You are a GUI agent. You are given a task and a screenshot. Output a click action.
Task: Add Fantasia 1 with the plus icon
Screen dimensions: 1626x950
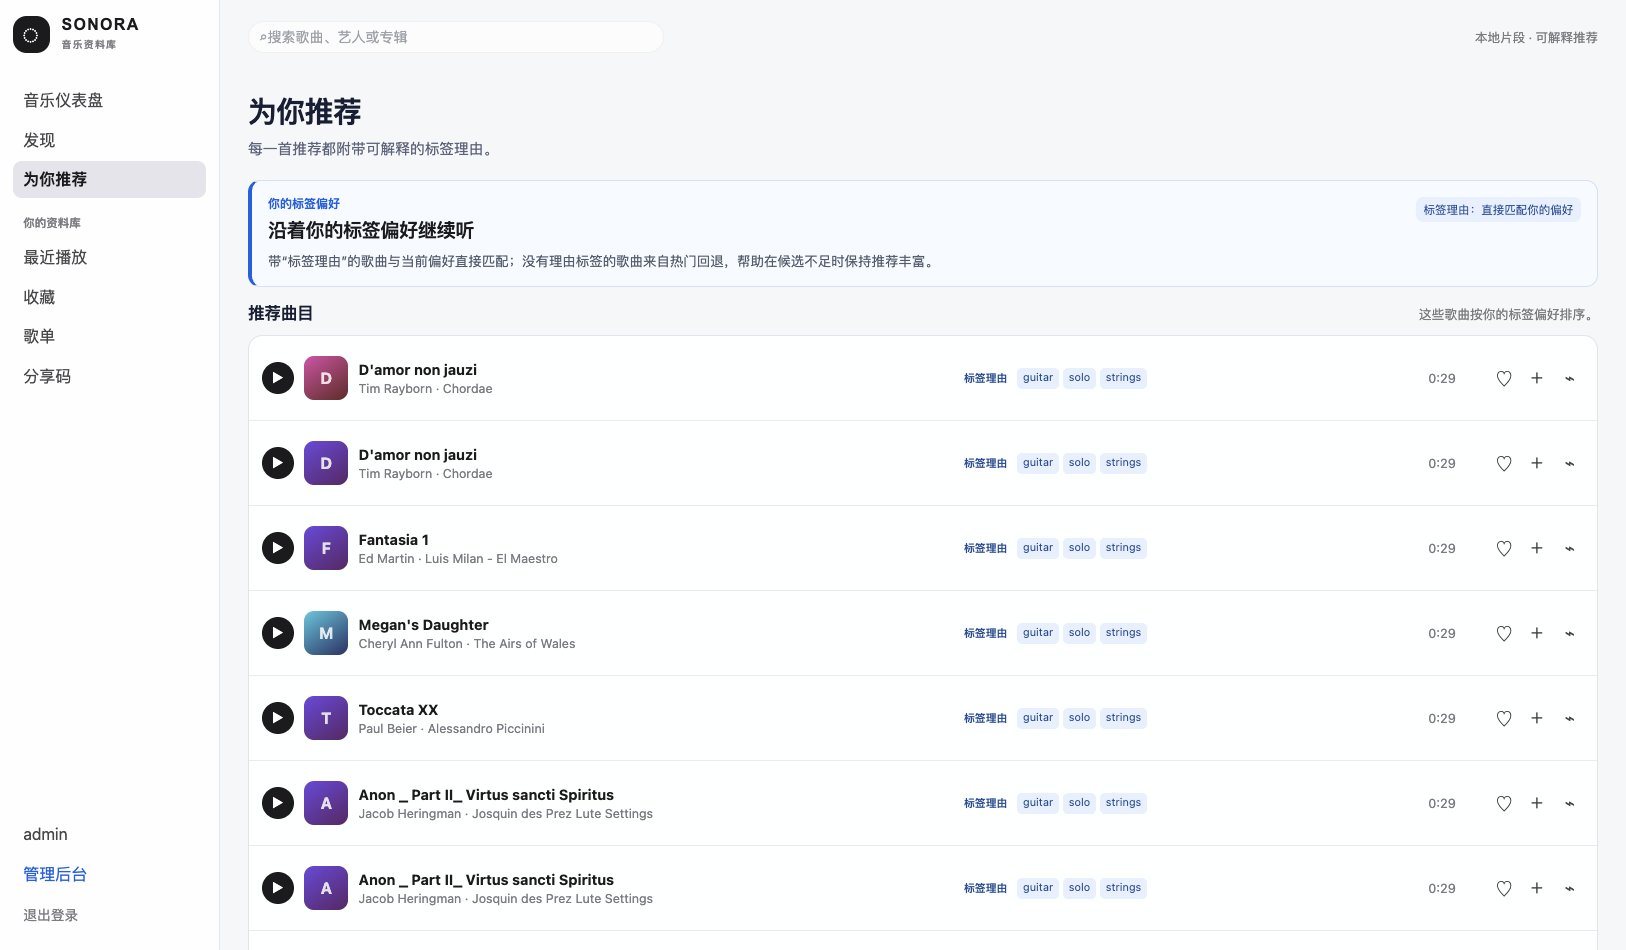(1537, 548)
